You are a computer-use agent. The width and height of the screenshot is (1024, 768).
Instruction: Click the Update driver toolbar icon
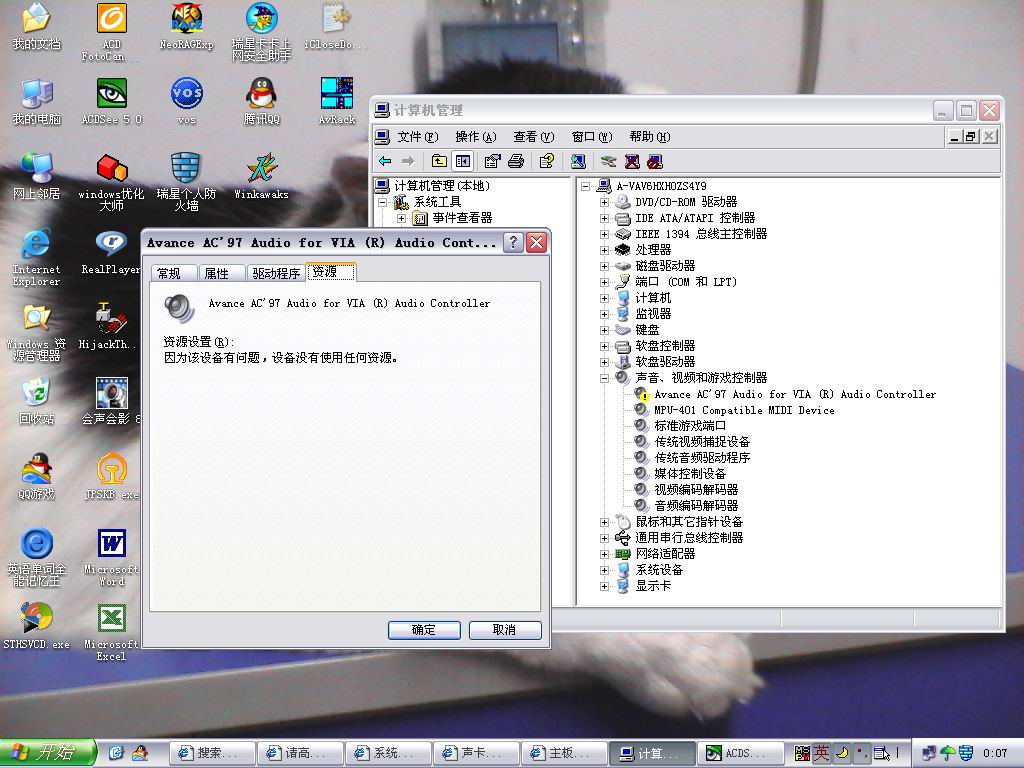tap(609, 161)
